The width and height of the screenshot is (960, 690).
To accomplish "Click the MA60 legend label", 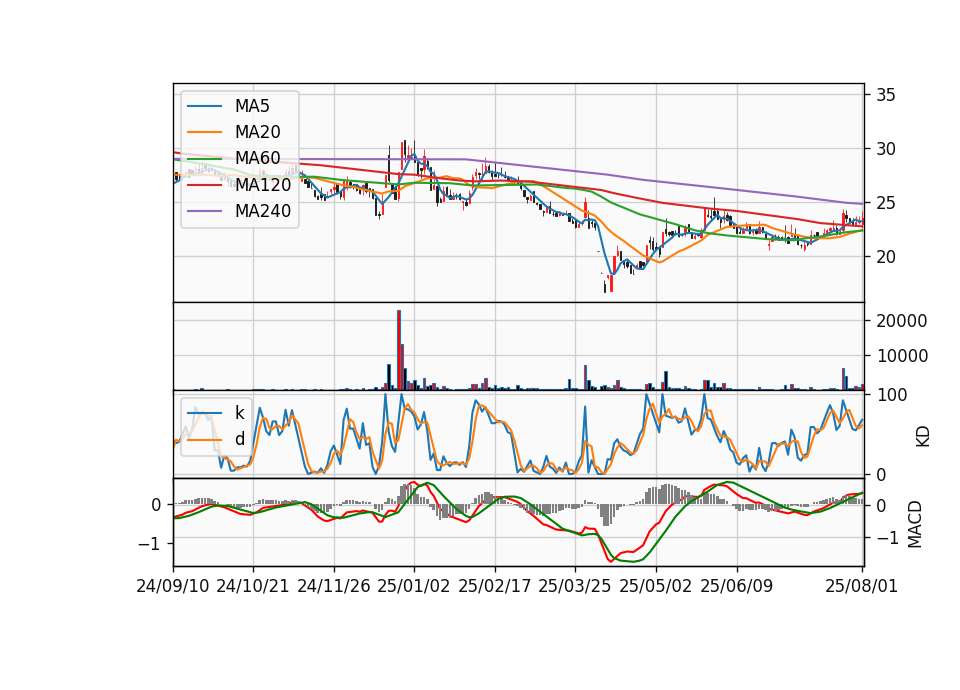I will coord(257,158).
